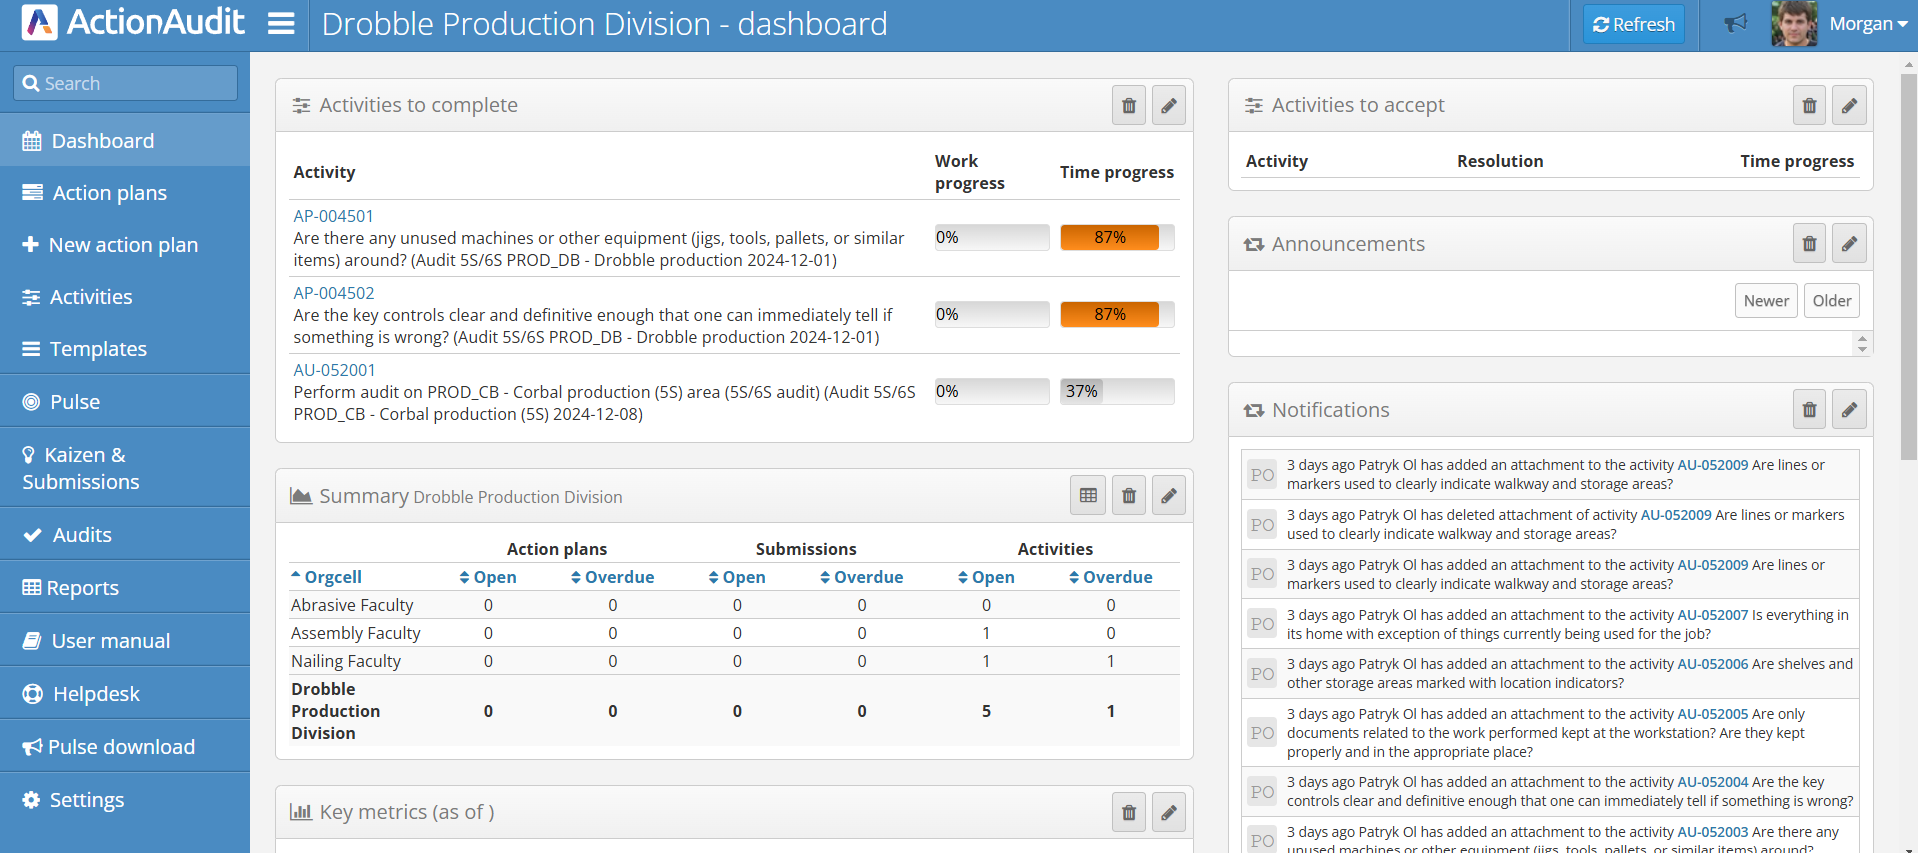Sort by Action plans Open column

tap(488, 577)
